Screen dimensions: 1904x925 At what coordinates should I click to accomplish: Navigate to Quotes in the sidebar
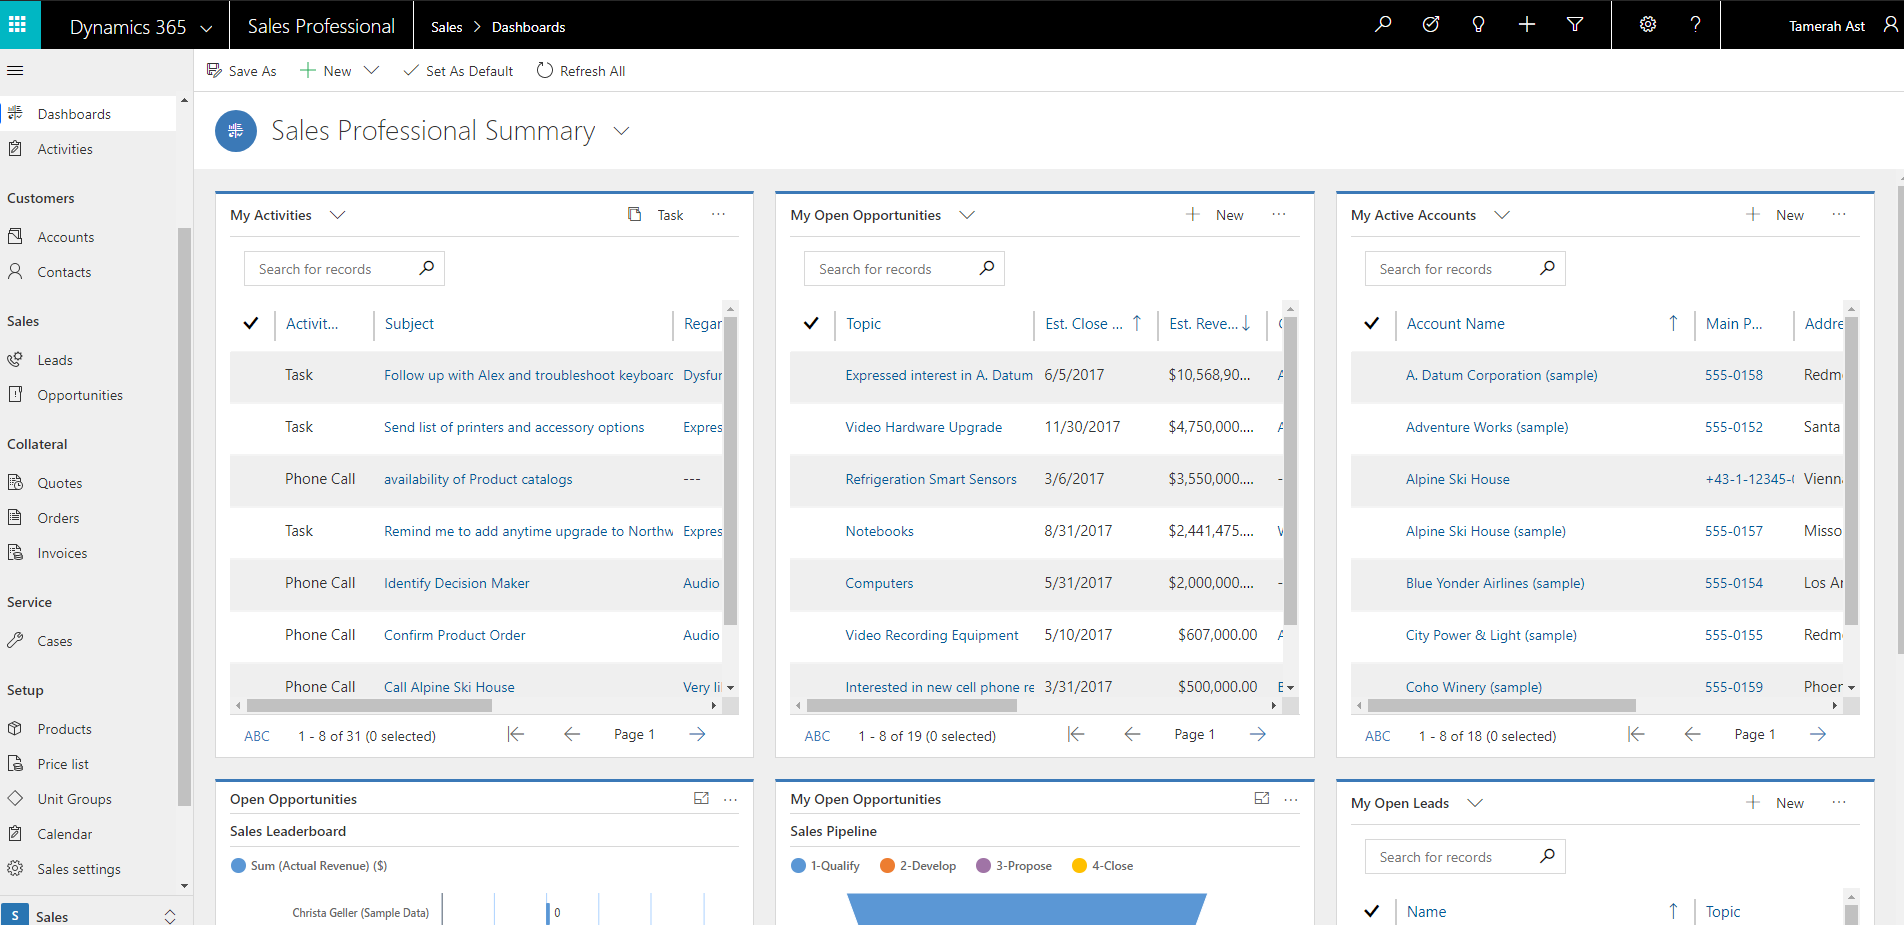tap(60, 483)
